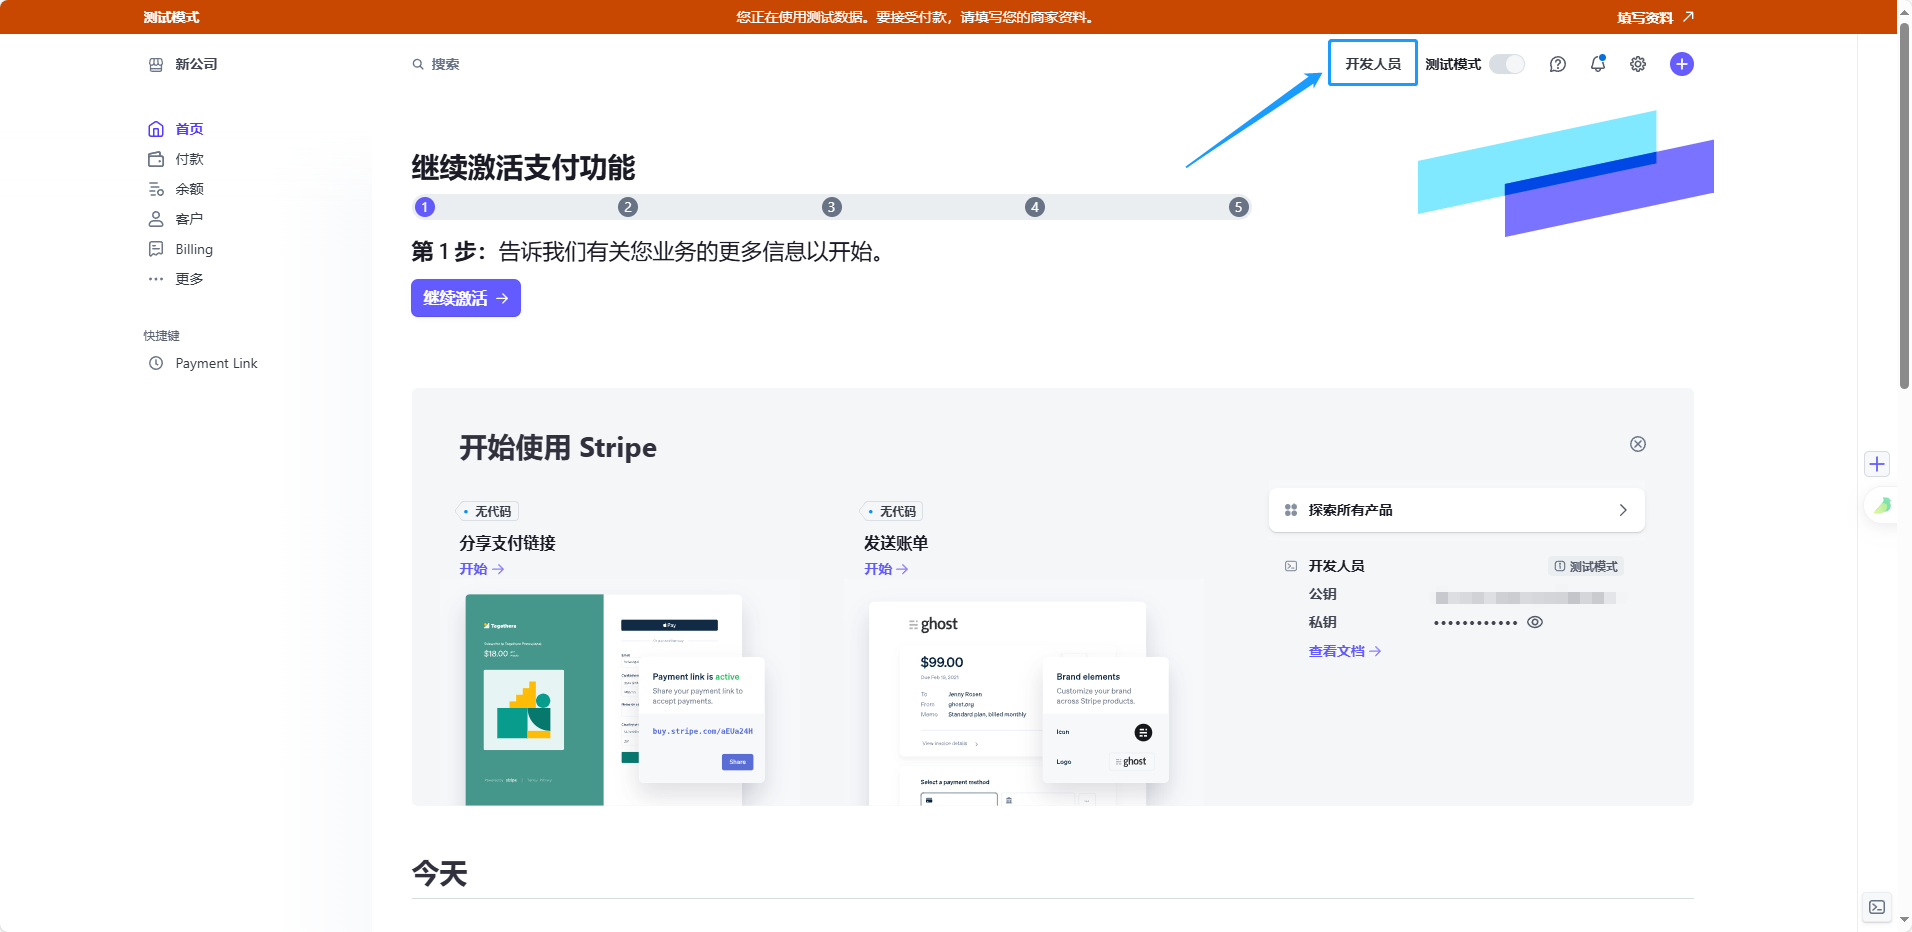1912x932 pixels.
Task: Open the 开发人员 header button
Action: coord(1373,63)
